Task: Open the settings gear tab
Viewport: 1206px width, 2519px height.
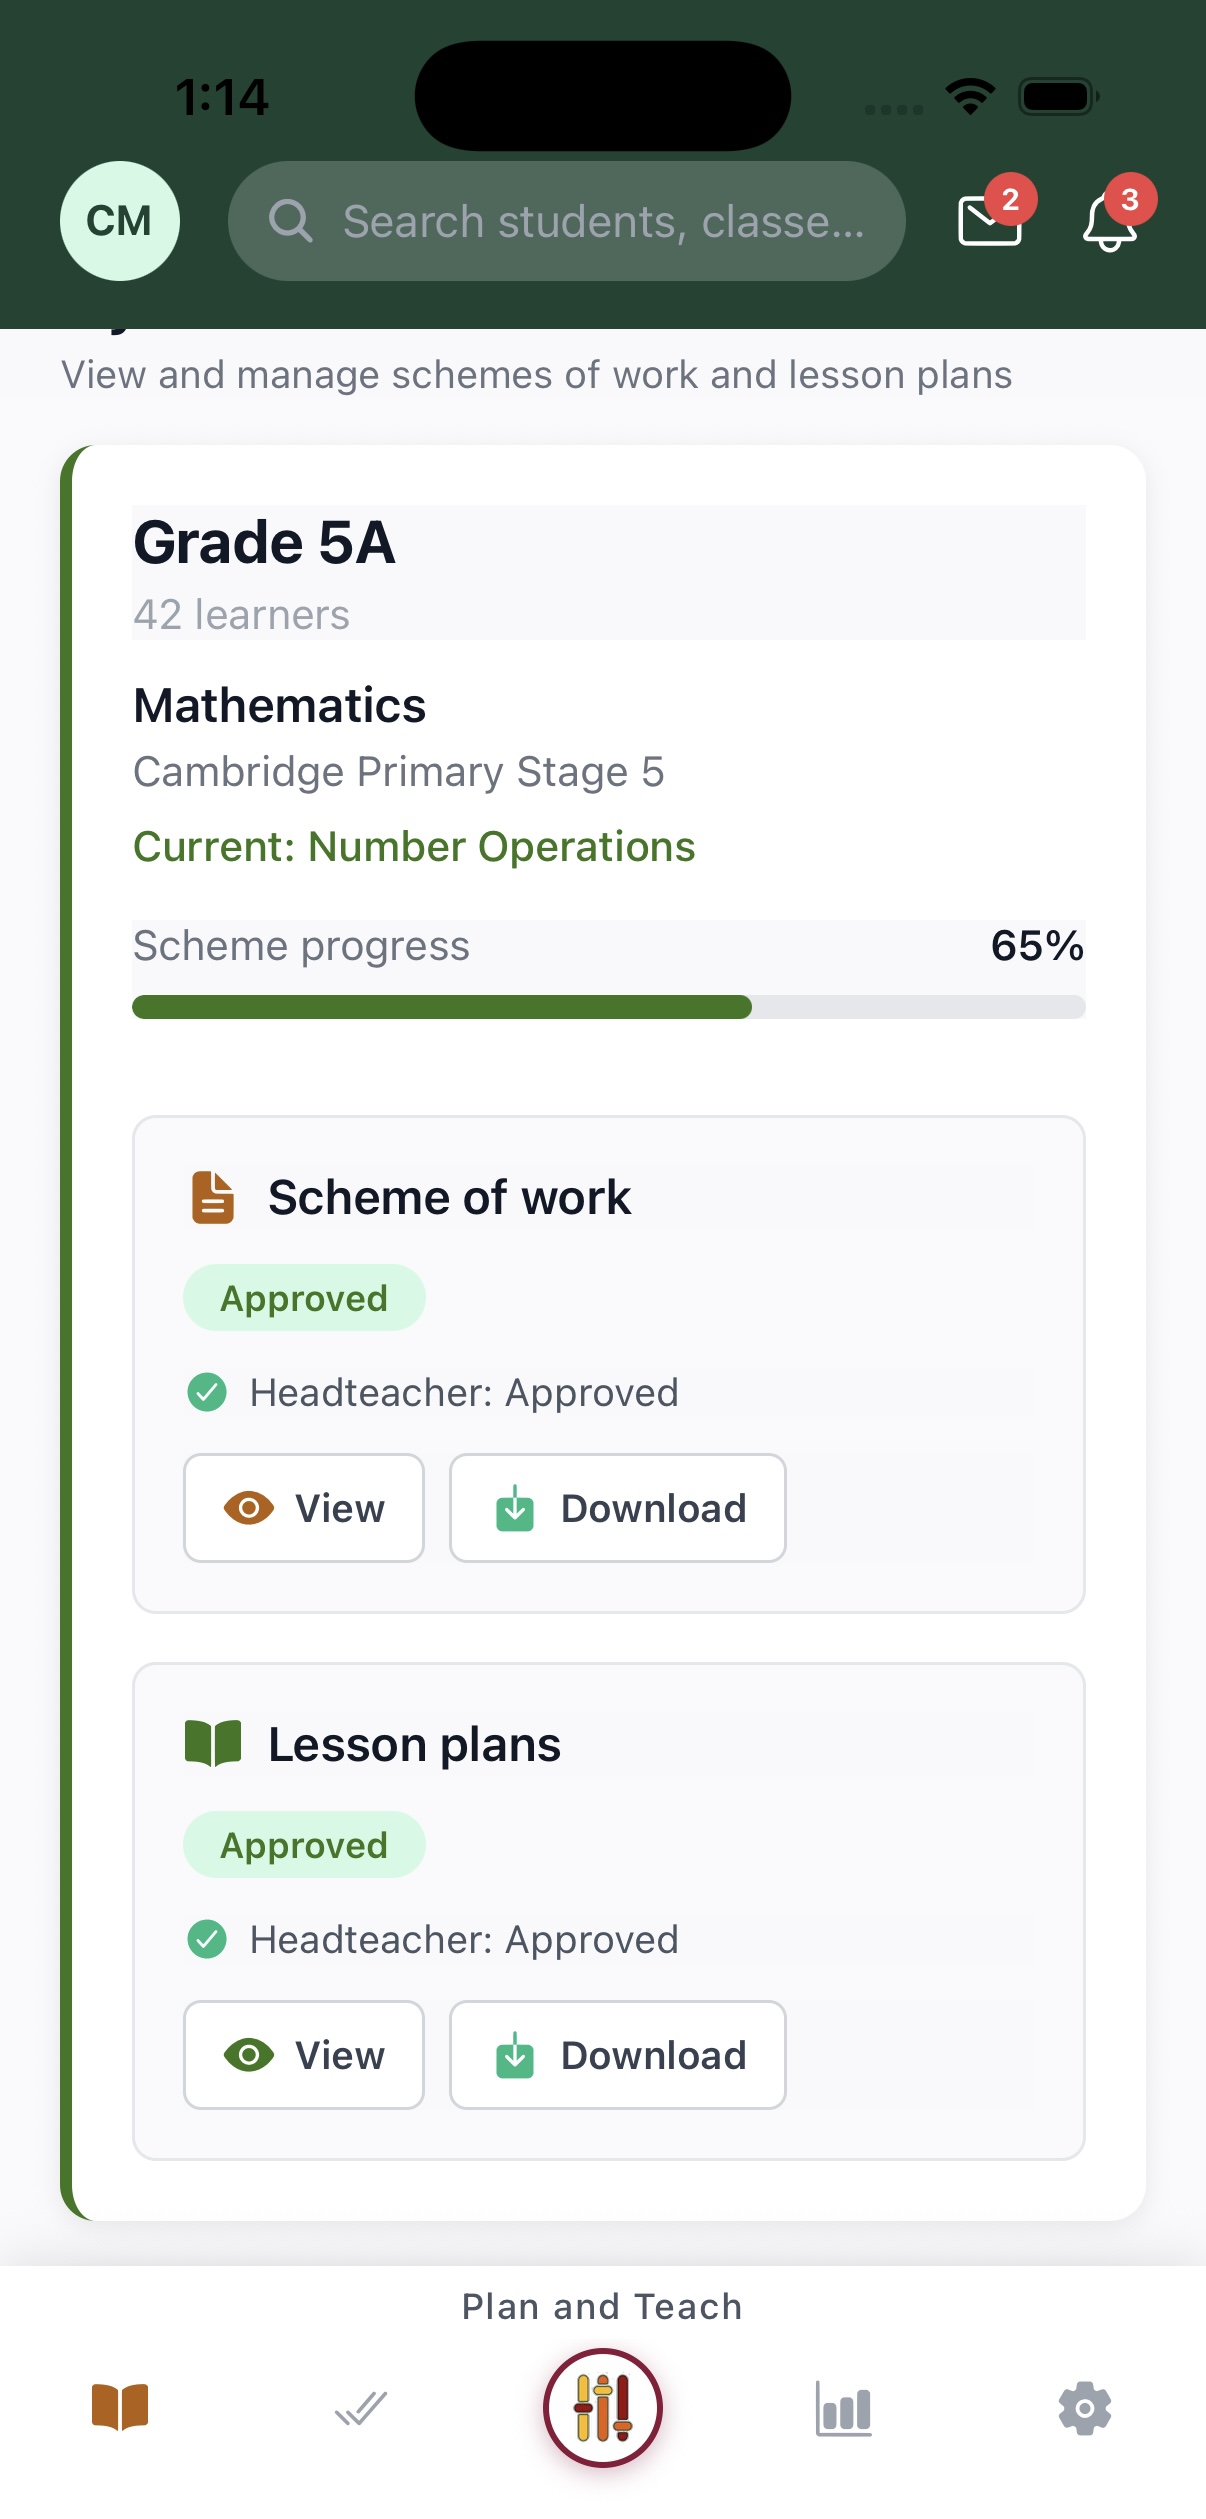Action: pos(1085,2408)
